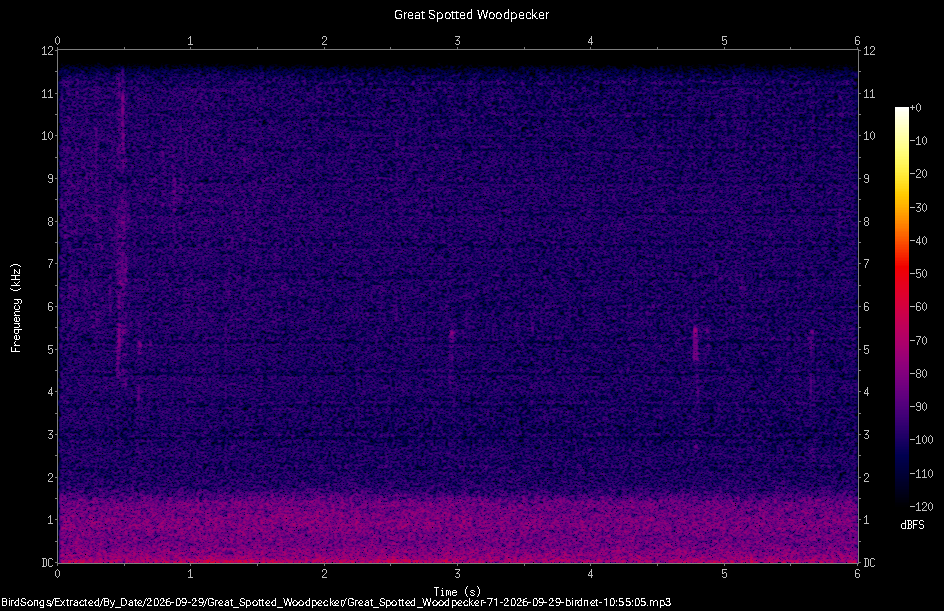Viewport: 944px width, 611px height.
Task: Click the "3" tick on the top time axis
Action: (458, 41)
